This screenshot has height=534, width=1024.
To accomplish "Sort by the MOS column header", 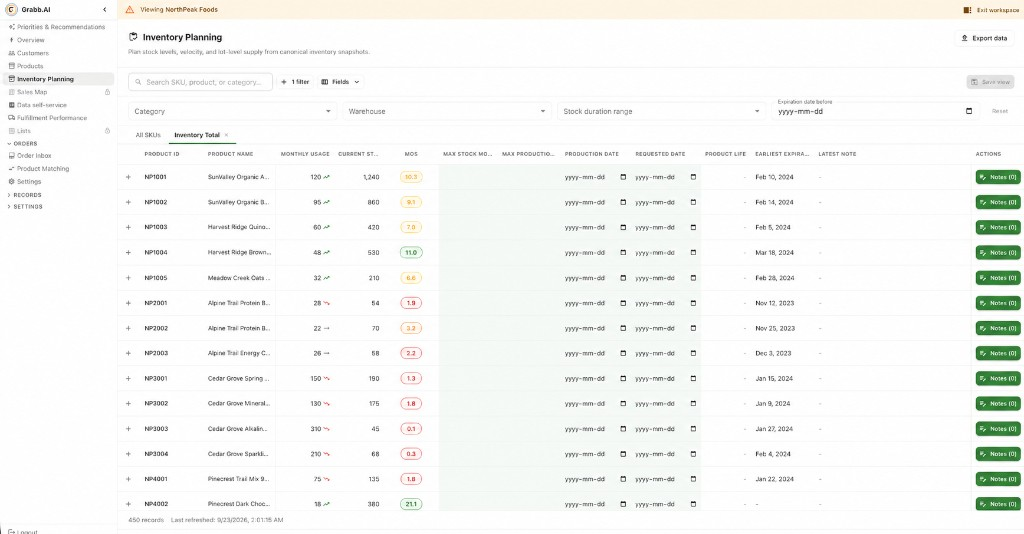I will tap(411, 154).
